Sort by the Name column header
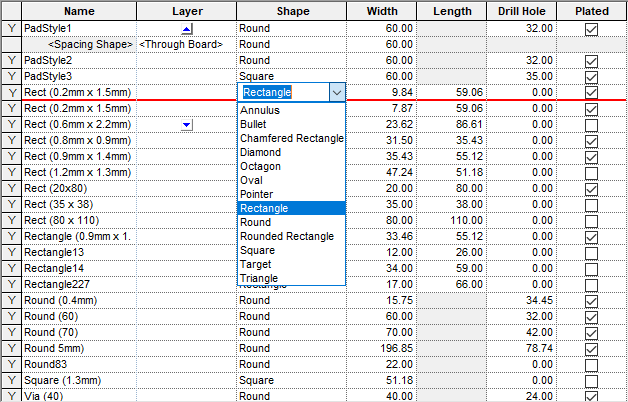The height and width of the screenshot is (402, 628). (x=79, y=11)
